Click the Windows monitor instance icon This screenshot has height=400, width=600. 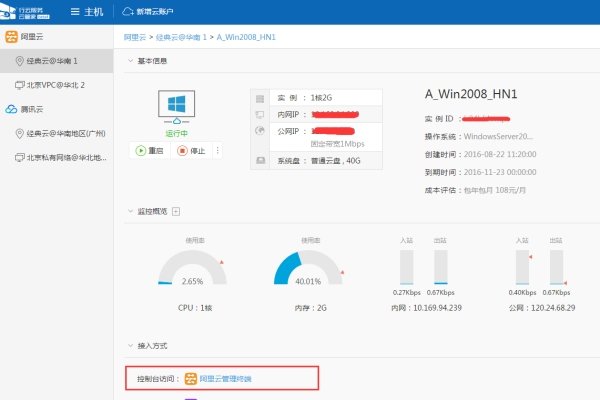click(x=176, y=107)
